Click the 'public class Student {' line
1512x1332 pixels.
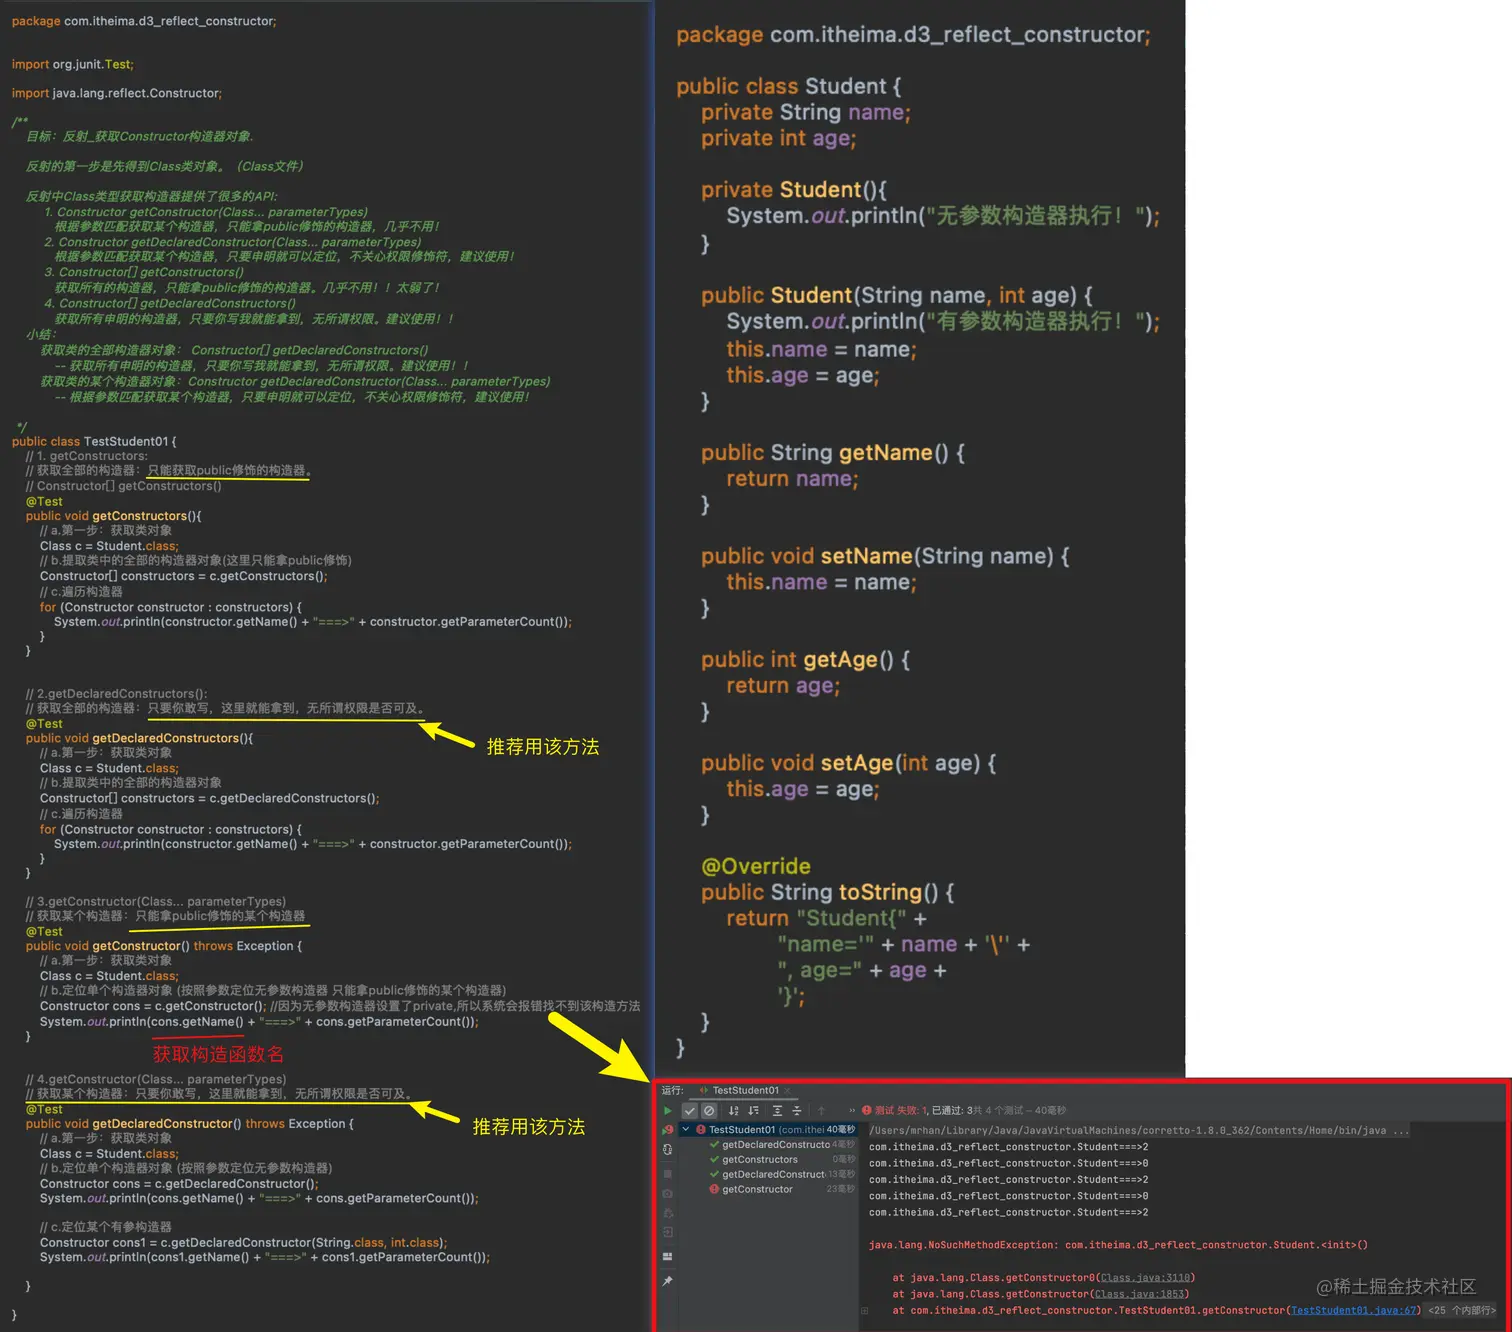(x=789, y=86)
